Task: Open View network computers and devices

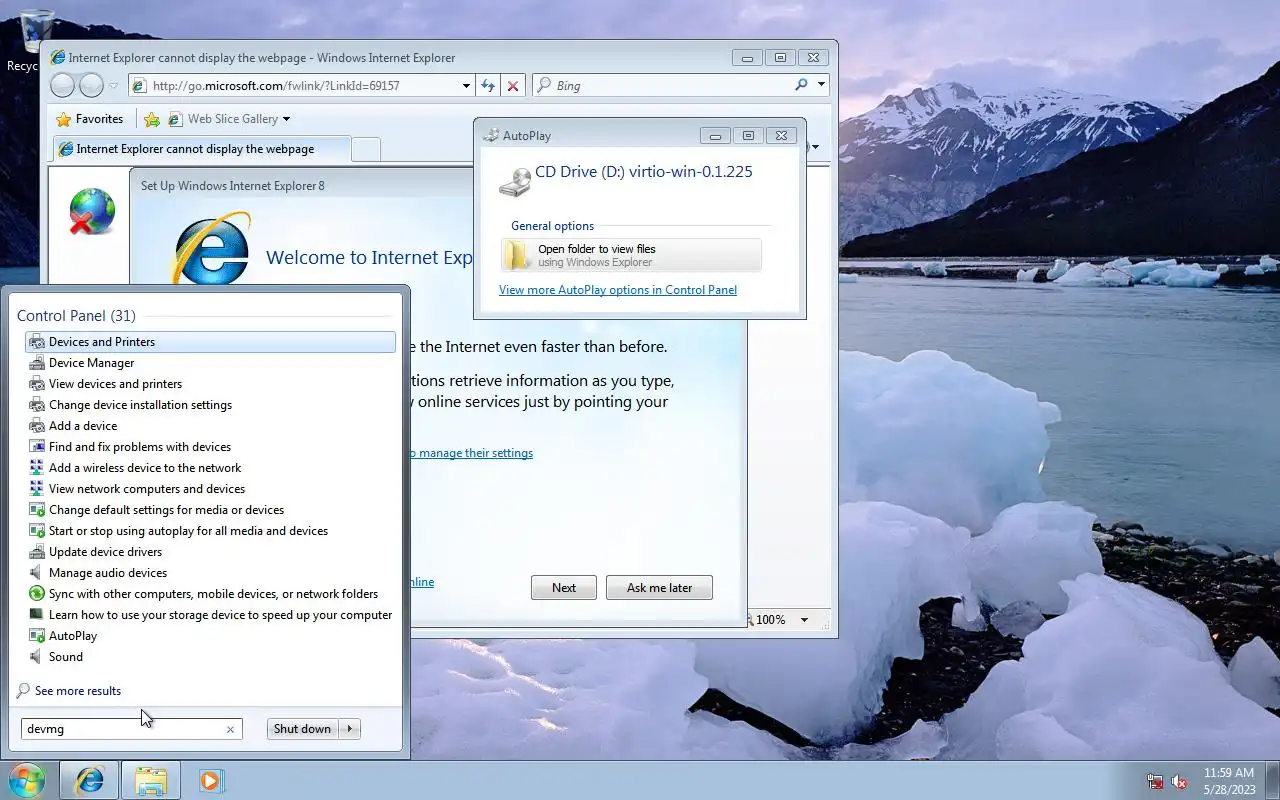Action: 210,489
